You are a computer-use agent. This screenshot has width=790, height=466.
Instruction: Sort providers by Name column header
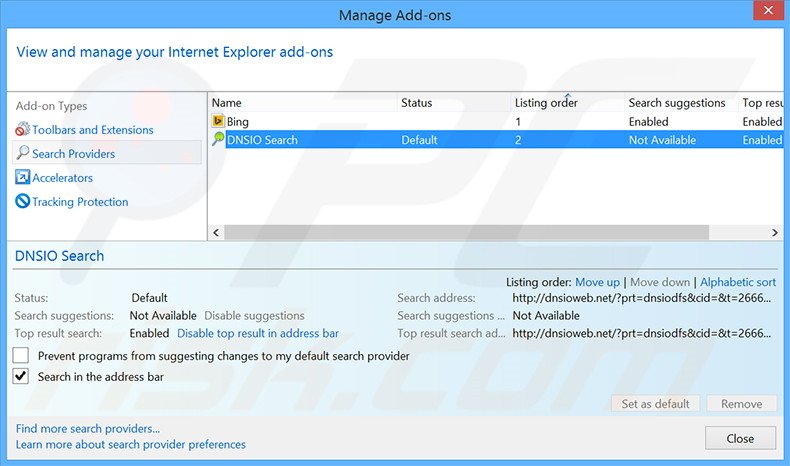pyautogui.click(x=227, y=103)
